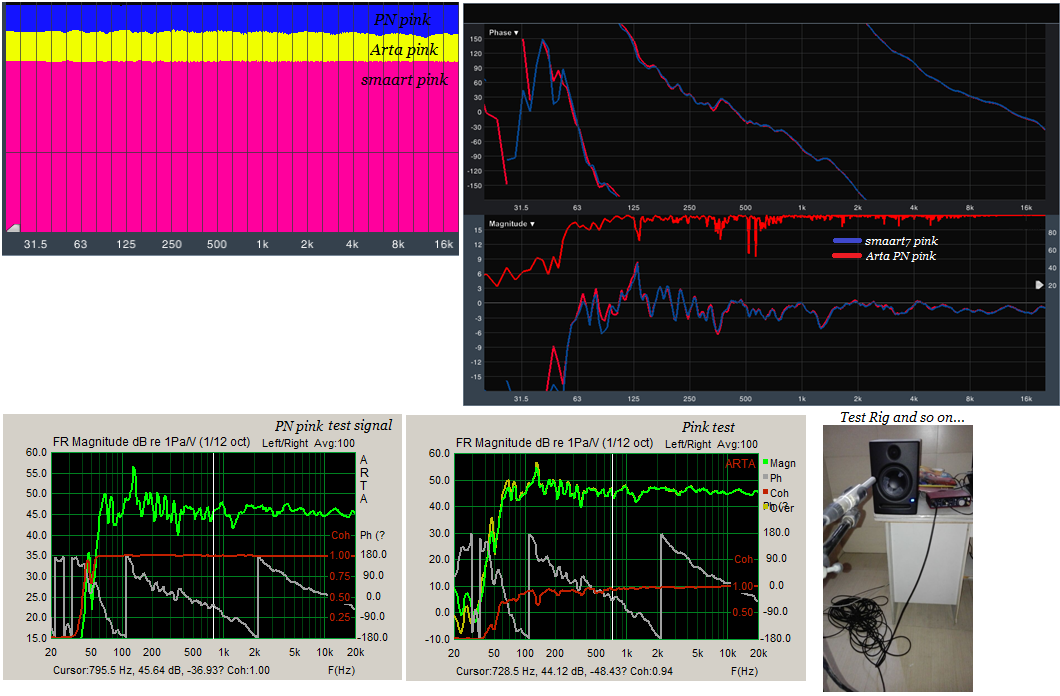Click the 'PN pink' label on the blue band
Screen dimensions: 1060x696
(402, 20)
